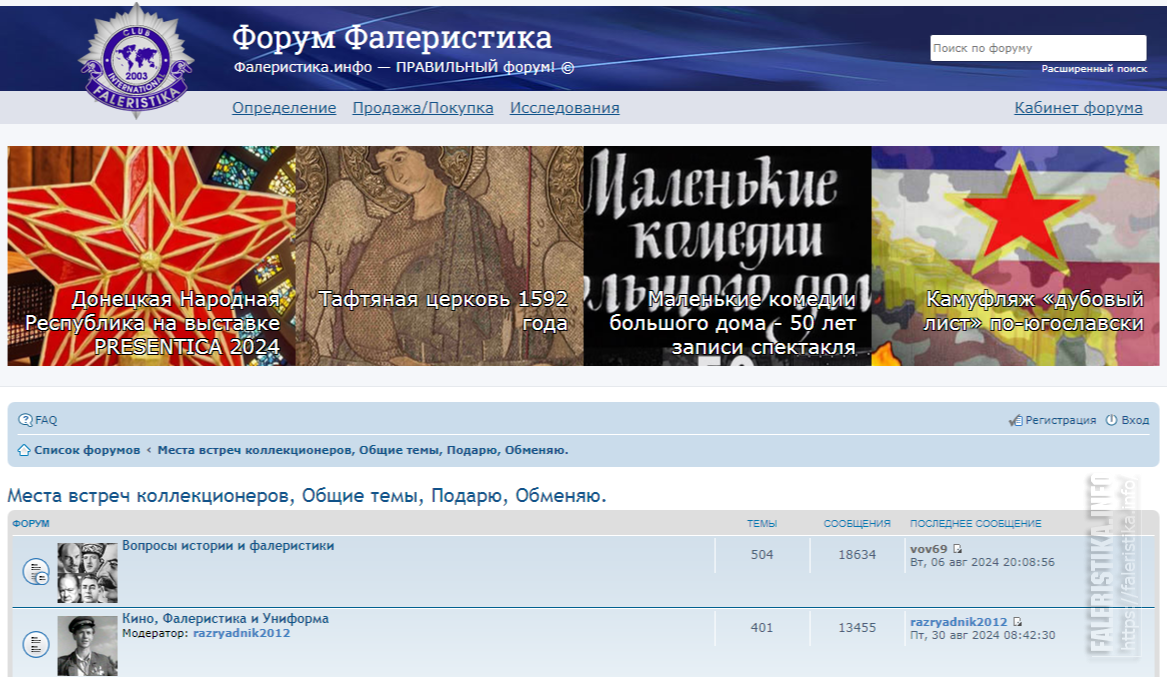Viewport: 1167px width, 677px height.
Task: Click the search magnifier in the header search box
Action: tap(1138, 47)
